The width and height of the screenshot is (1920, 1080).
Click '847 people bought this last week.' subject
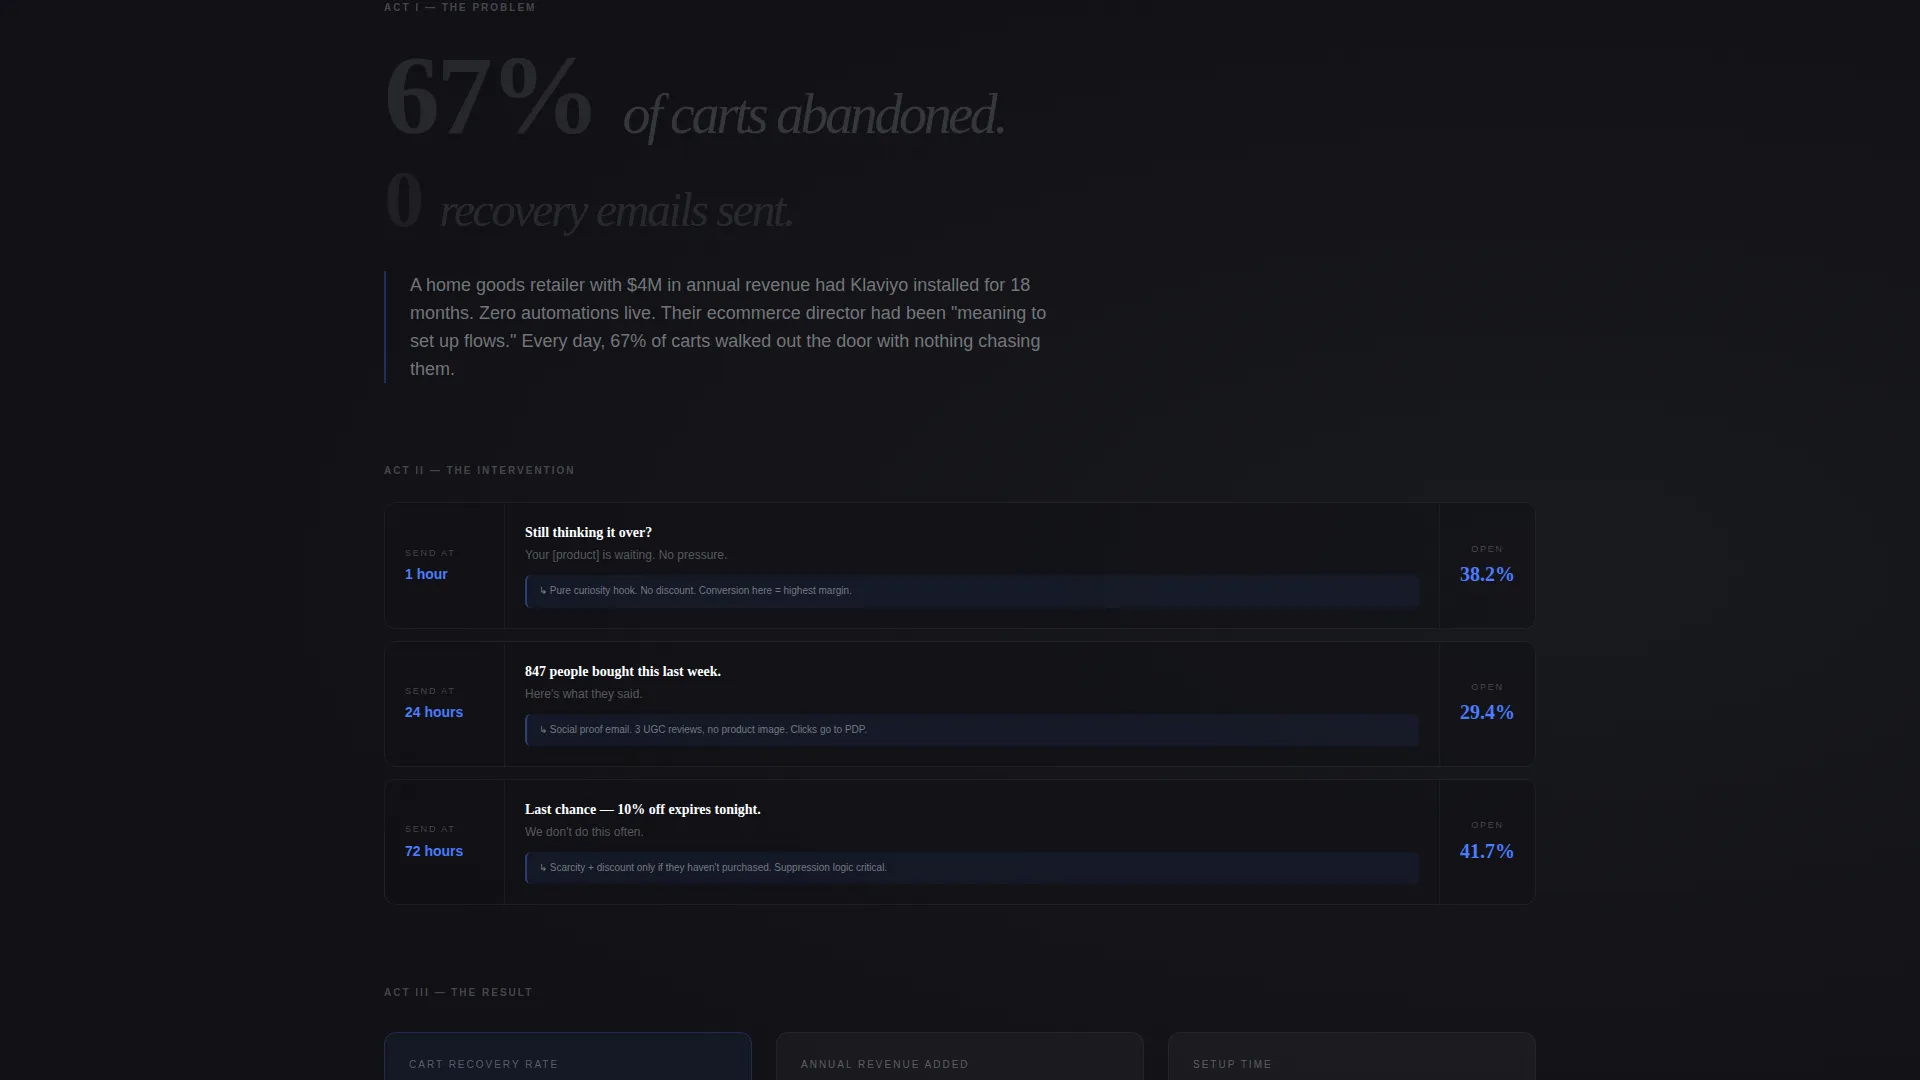click(622, 671)
